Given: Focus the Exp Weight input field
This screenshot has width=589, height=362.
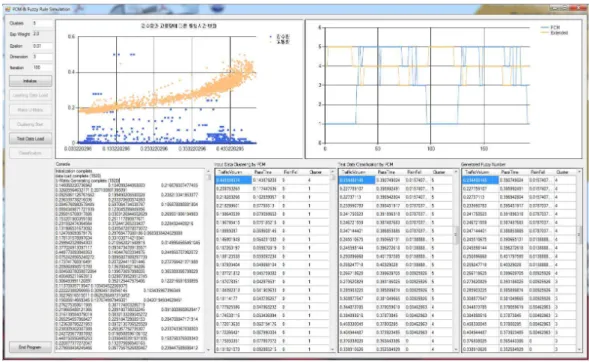Looking at the screenshot, I should pos(42,34).
